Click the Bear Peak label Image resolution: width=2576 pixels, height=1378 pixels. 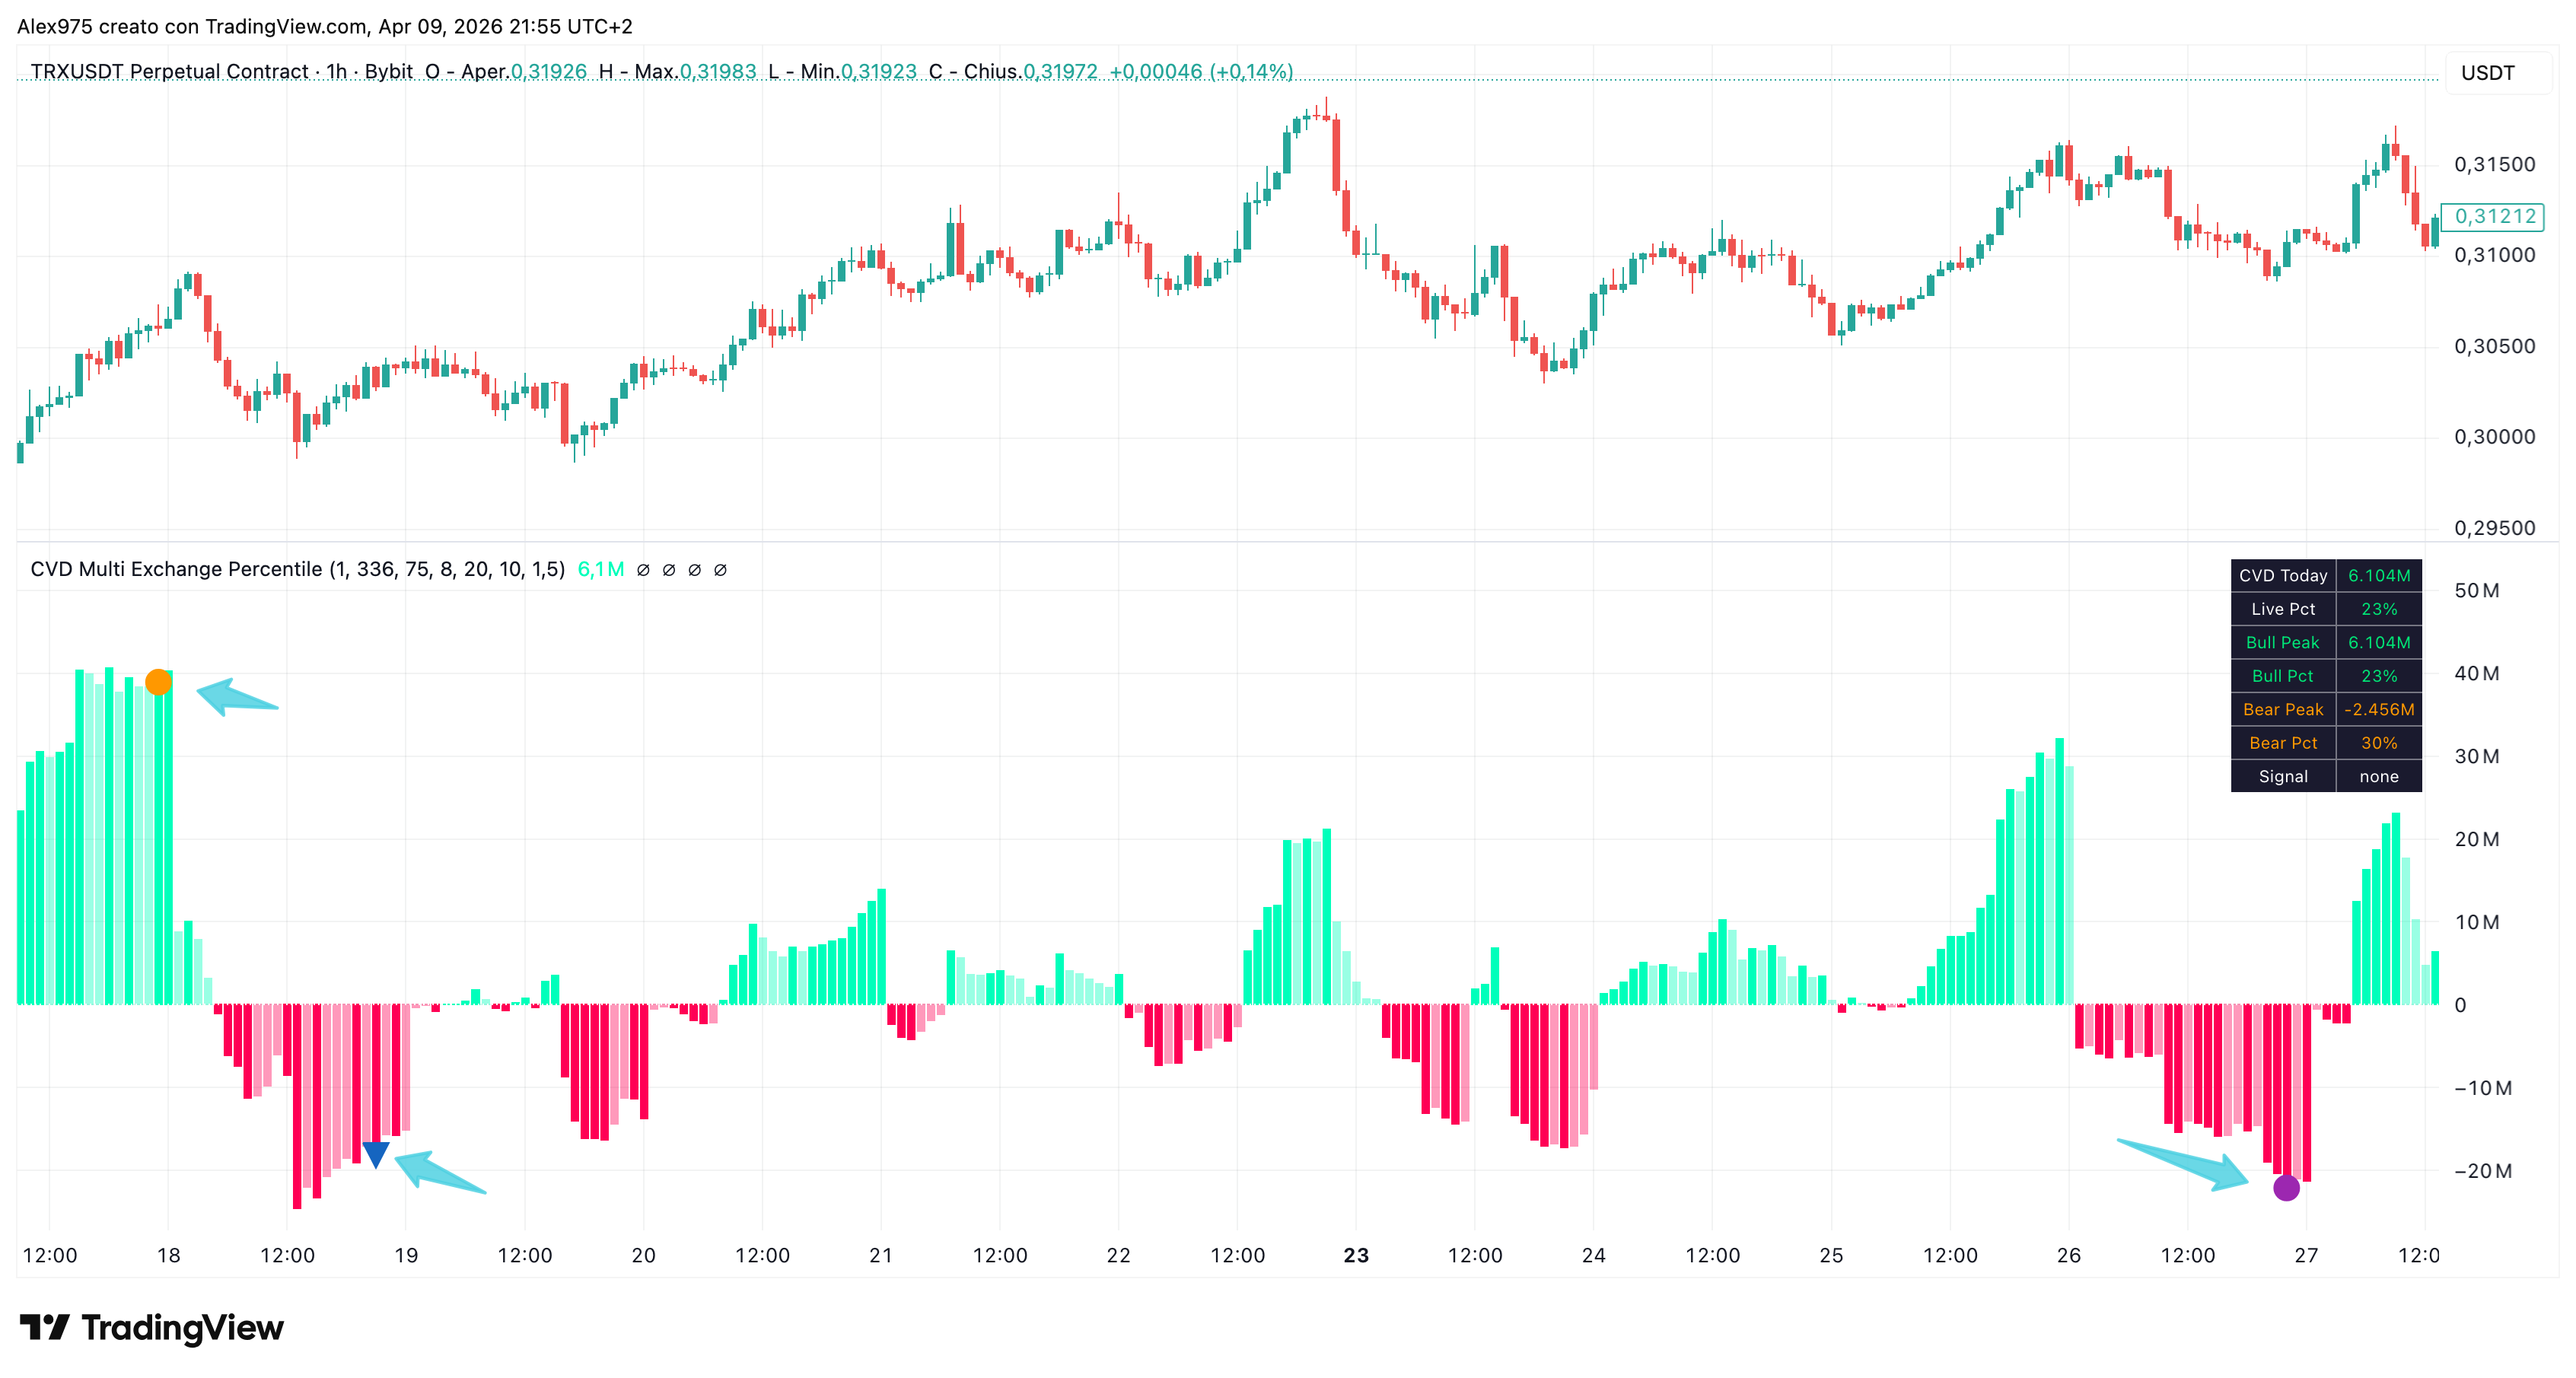click(x=2283, y=710)
